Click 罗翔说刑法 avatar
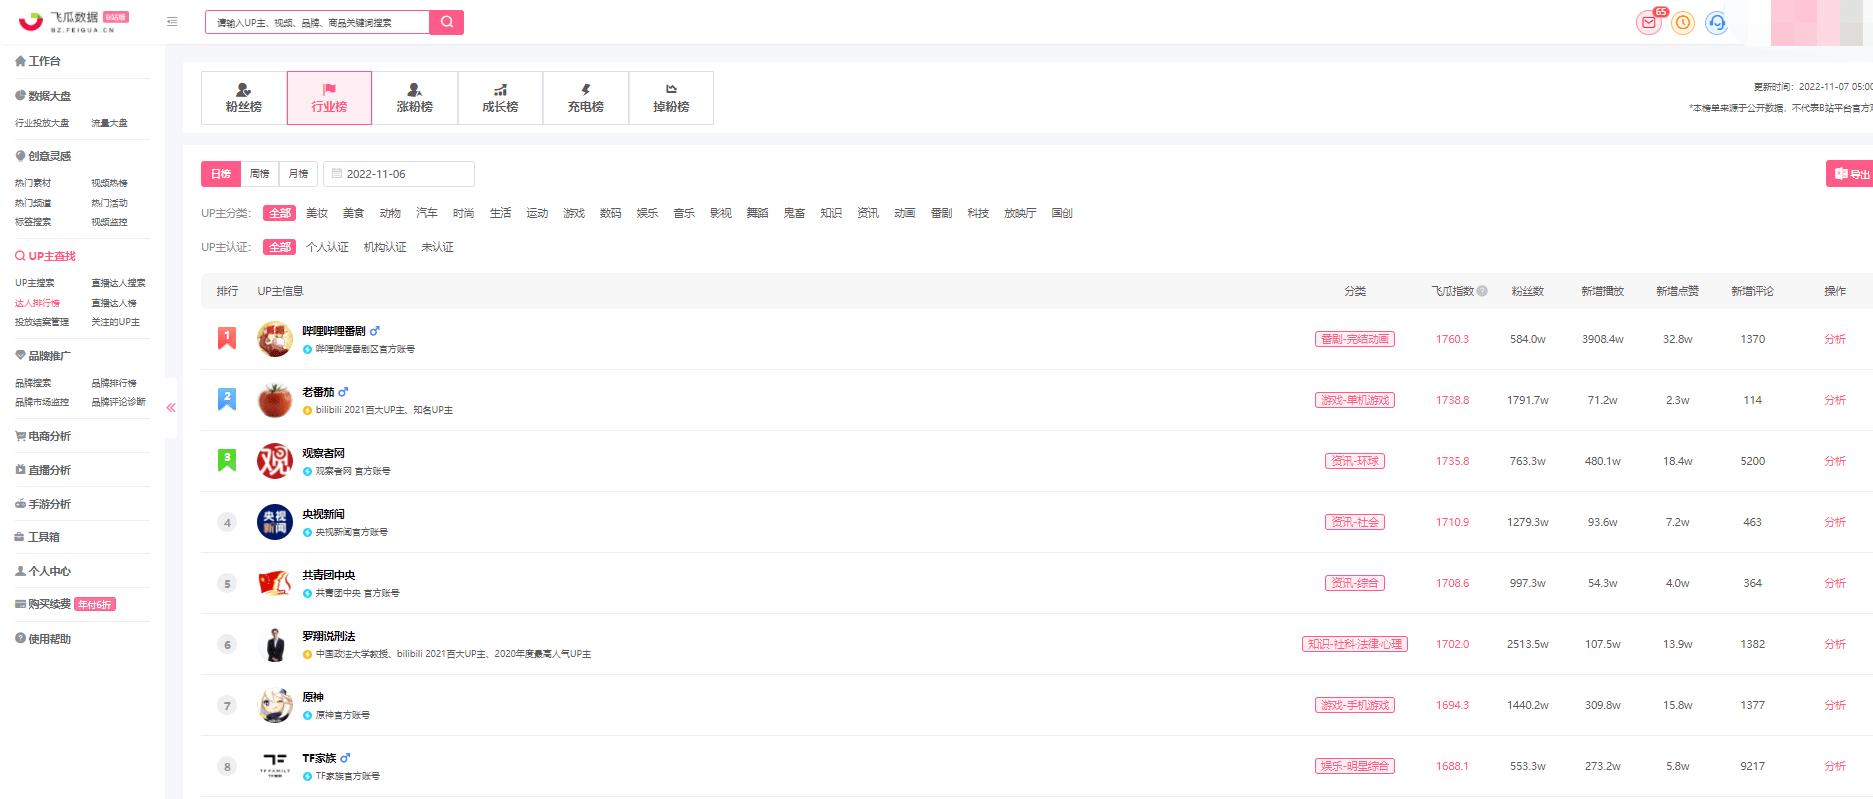Image resolution: width=1873 pixels, height=799 pixels. (x=275, y=644)
